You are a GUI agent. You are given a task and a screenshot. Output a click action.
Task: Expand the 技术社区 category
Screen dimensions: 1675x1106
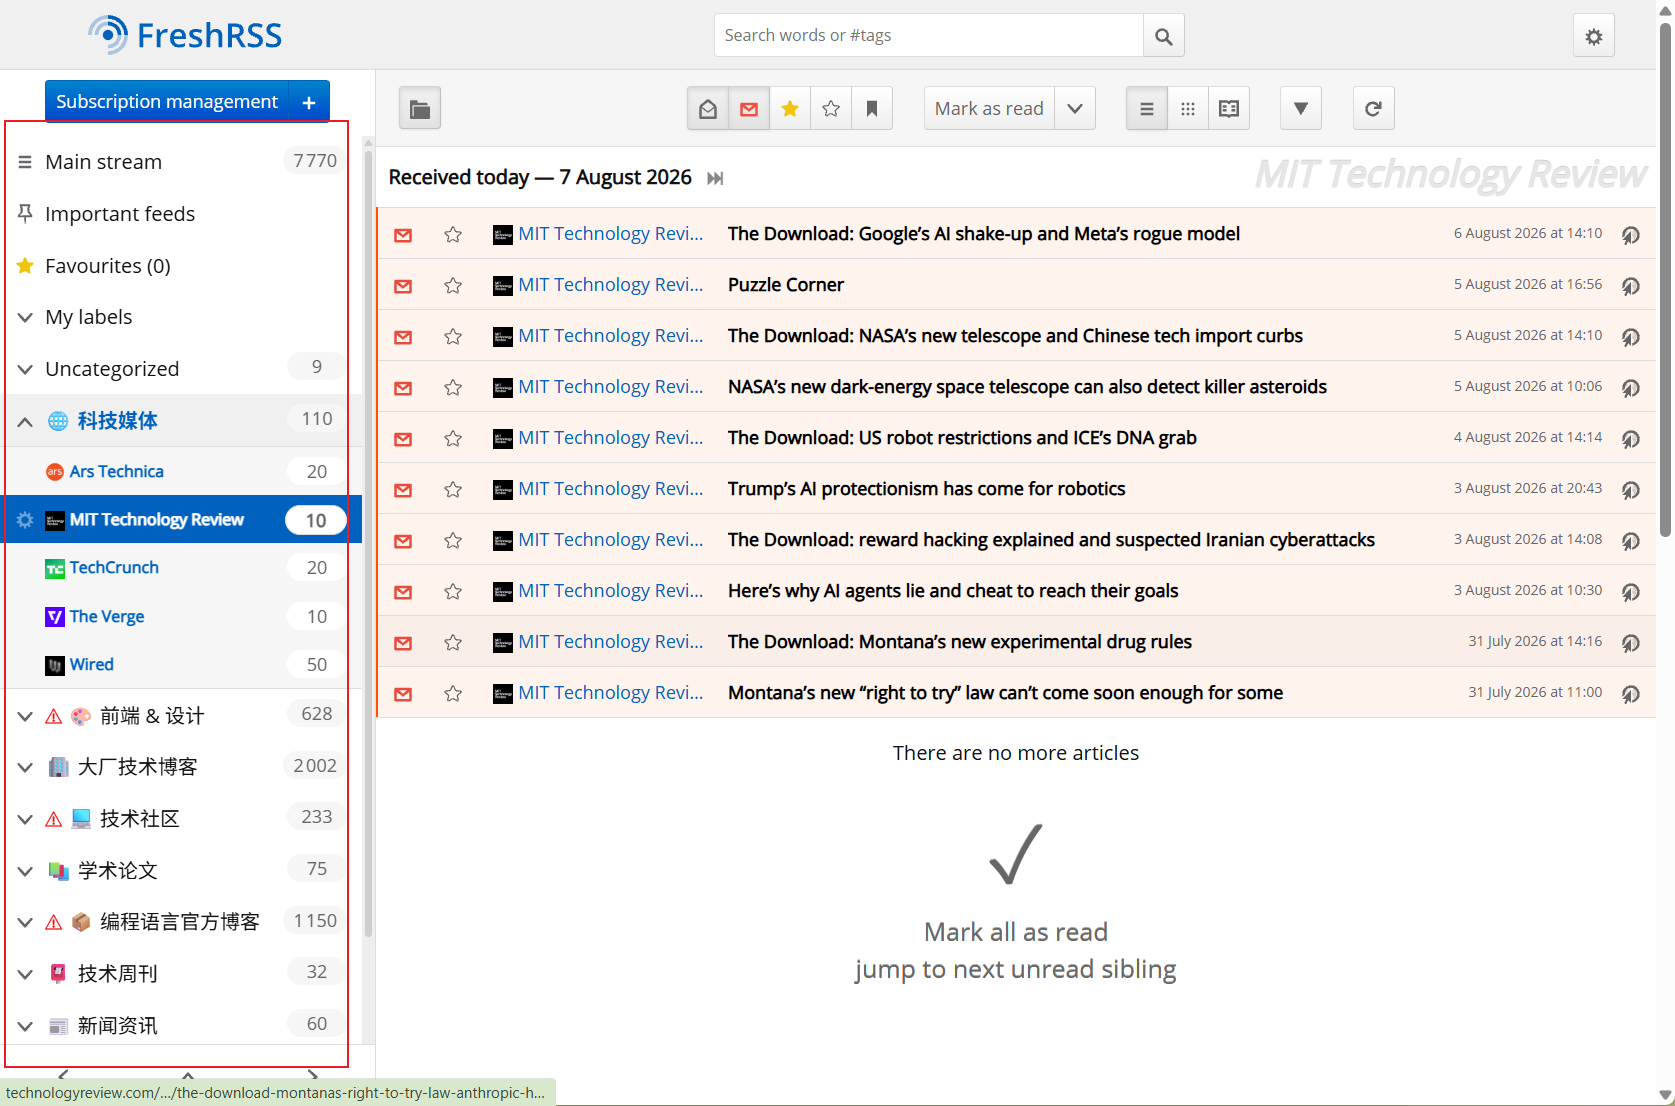coord(25,819)
